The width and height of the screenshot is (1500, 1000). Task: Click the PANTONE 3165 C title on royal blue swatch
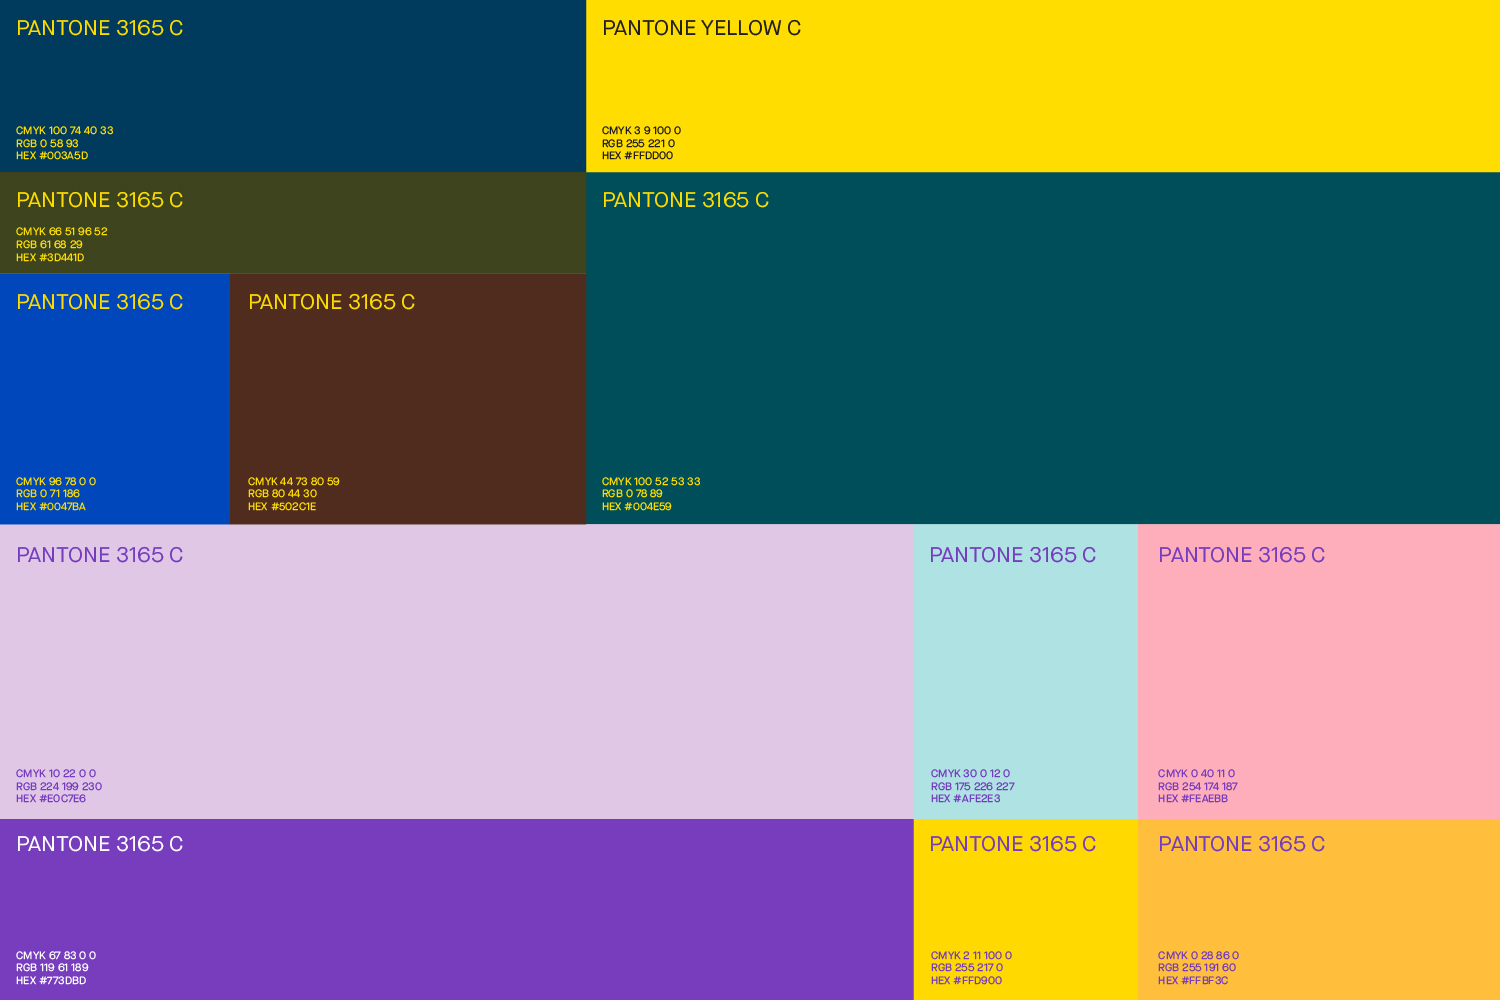coord(100,302)
